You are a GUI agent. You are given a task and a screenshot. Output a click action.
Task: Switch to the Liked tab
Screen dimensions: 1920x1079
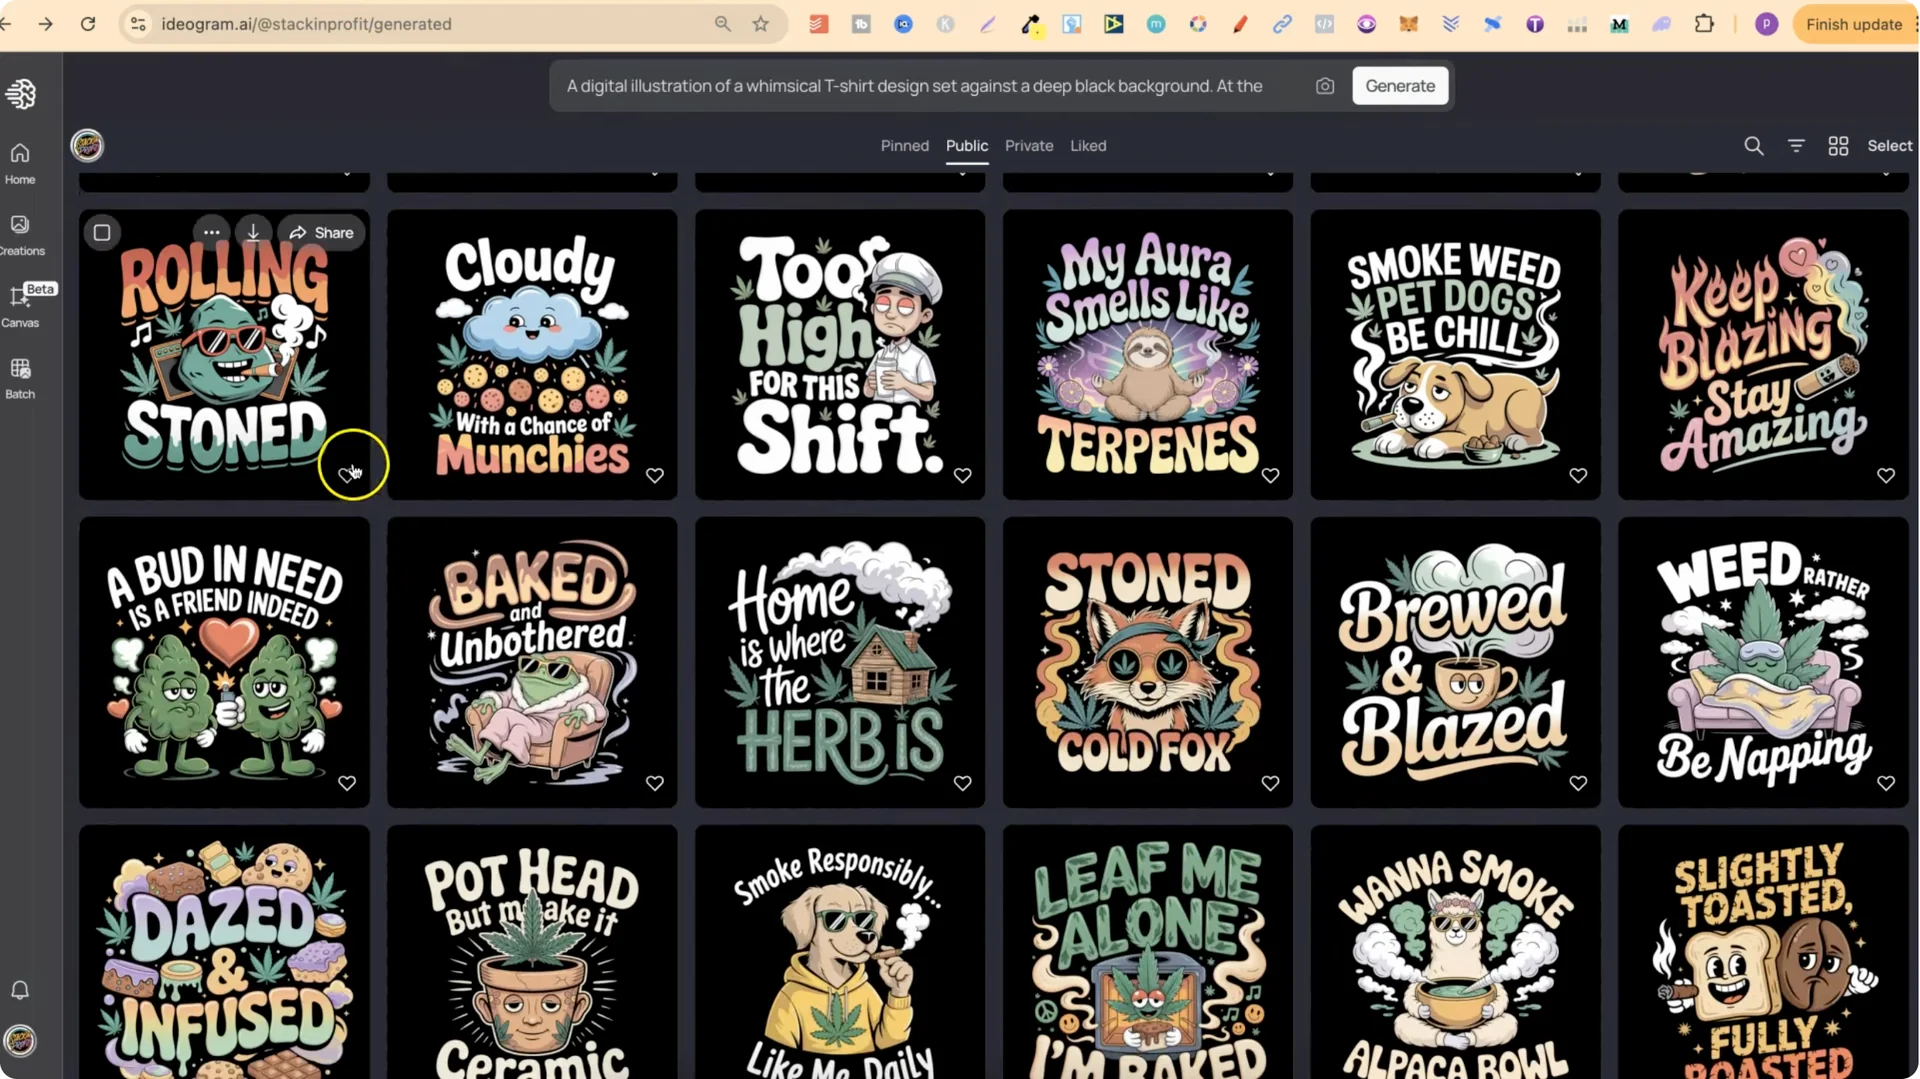1088,145
